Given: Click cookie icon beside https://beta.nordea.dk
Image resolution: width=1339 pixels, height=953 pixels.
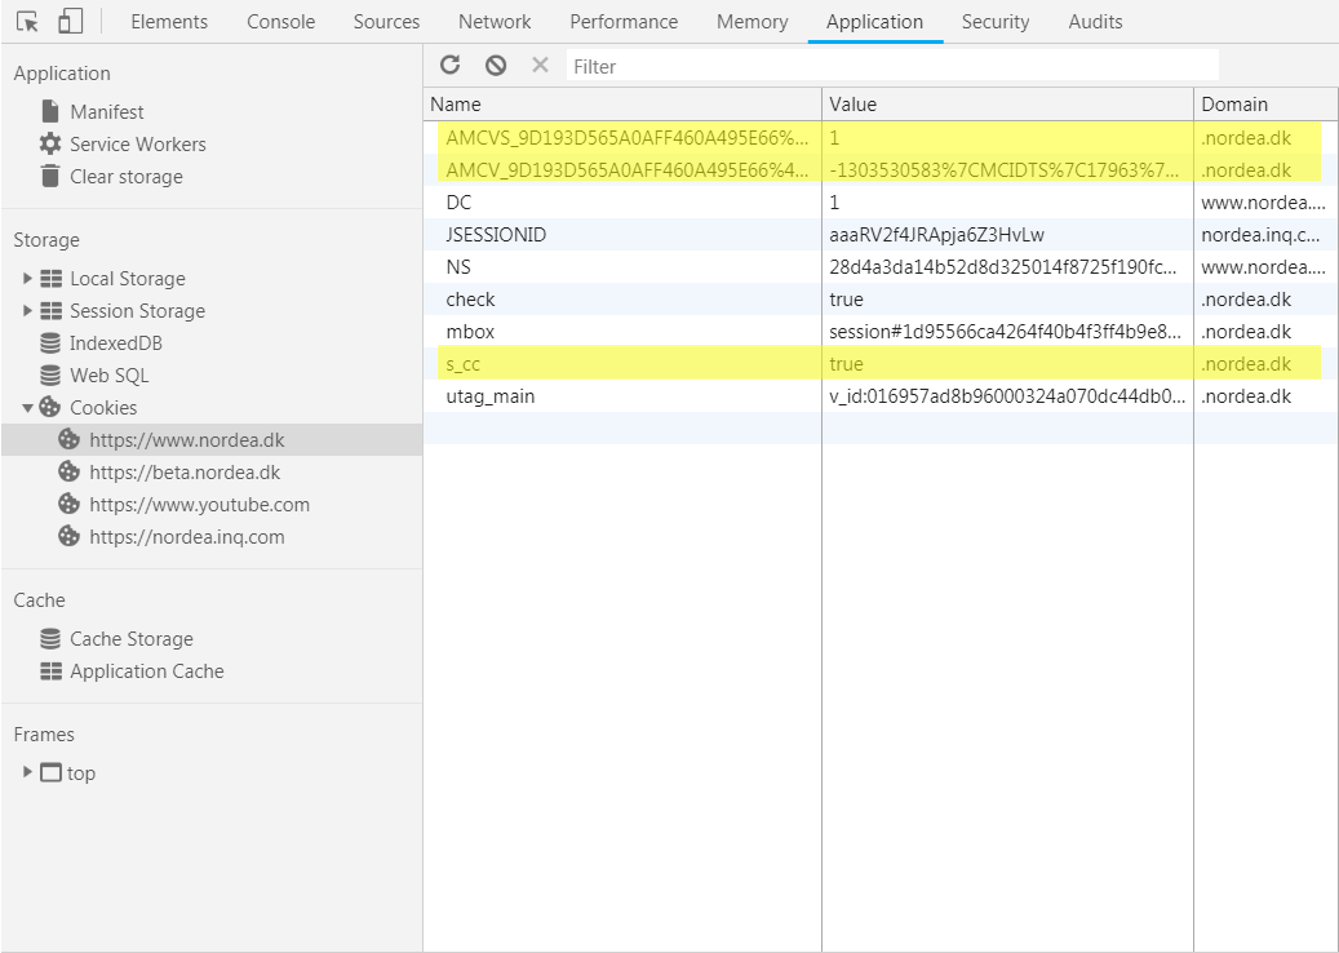Looking at the screenshot, I should [x=69, y=471].
